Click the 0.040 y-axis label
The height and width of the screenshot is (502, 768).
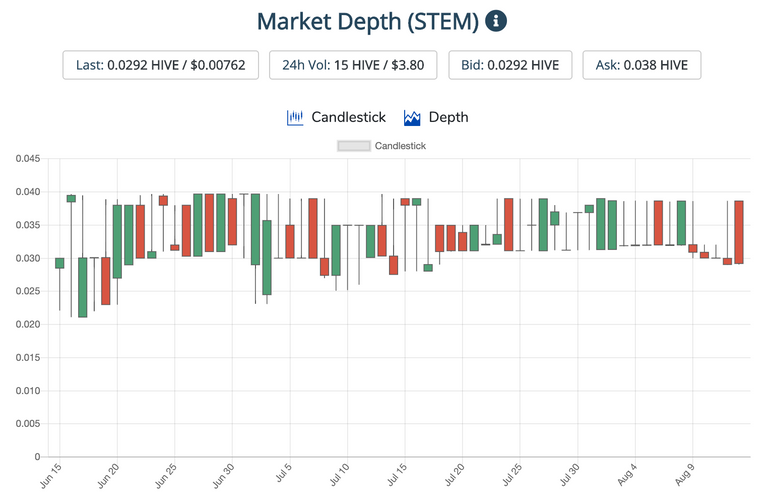point(28,192)
